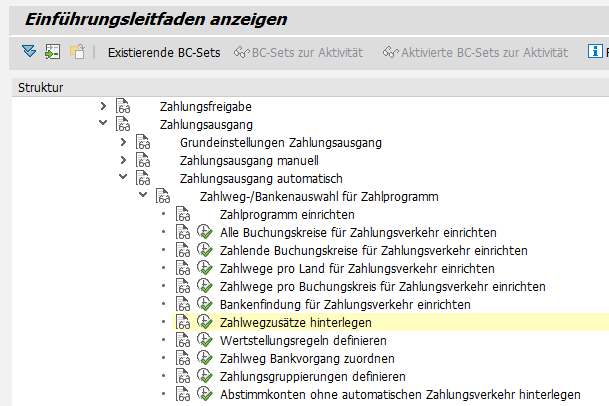
Task: Collapse Zahlweg-/Bankenauswahl für Zahlprogramm node
Action: (143, 196)
